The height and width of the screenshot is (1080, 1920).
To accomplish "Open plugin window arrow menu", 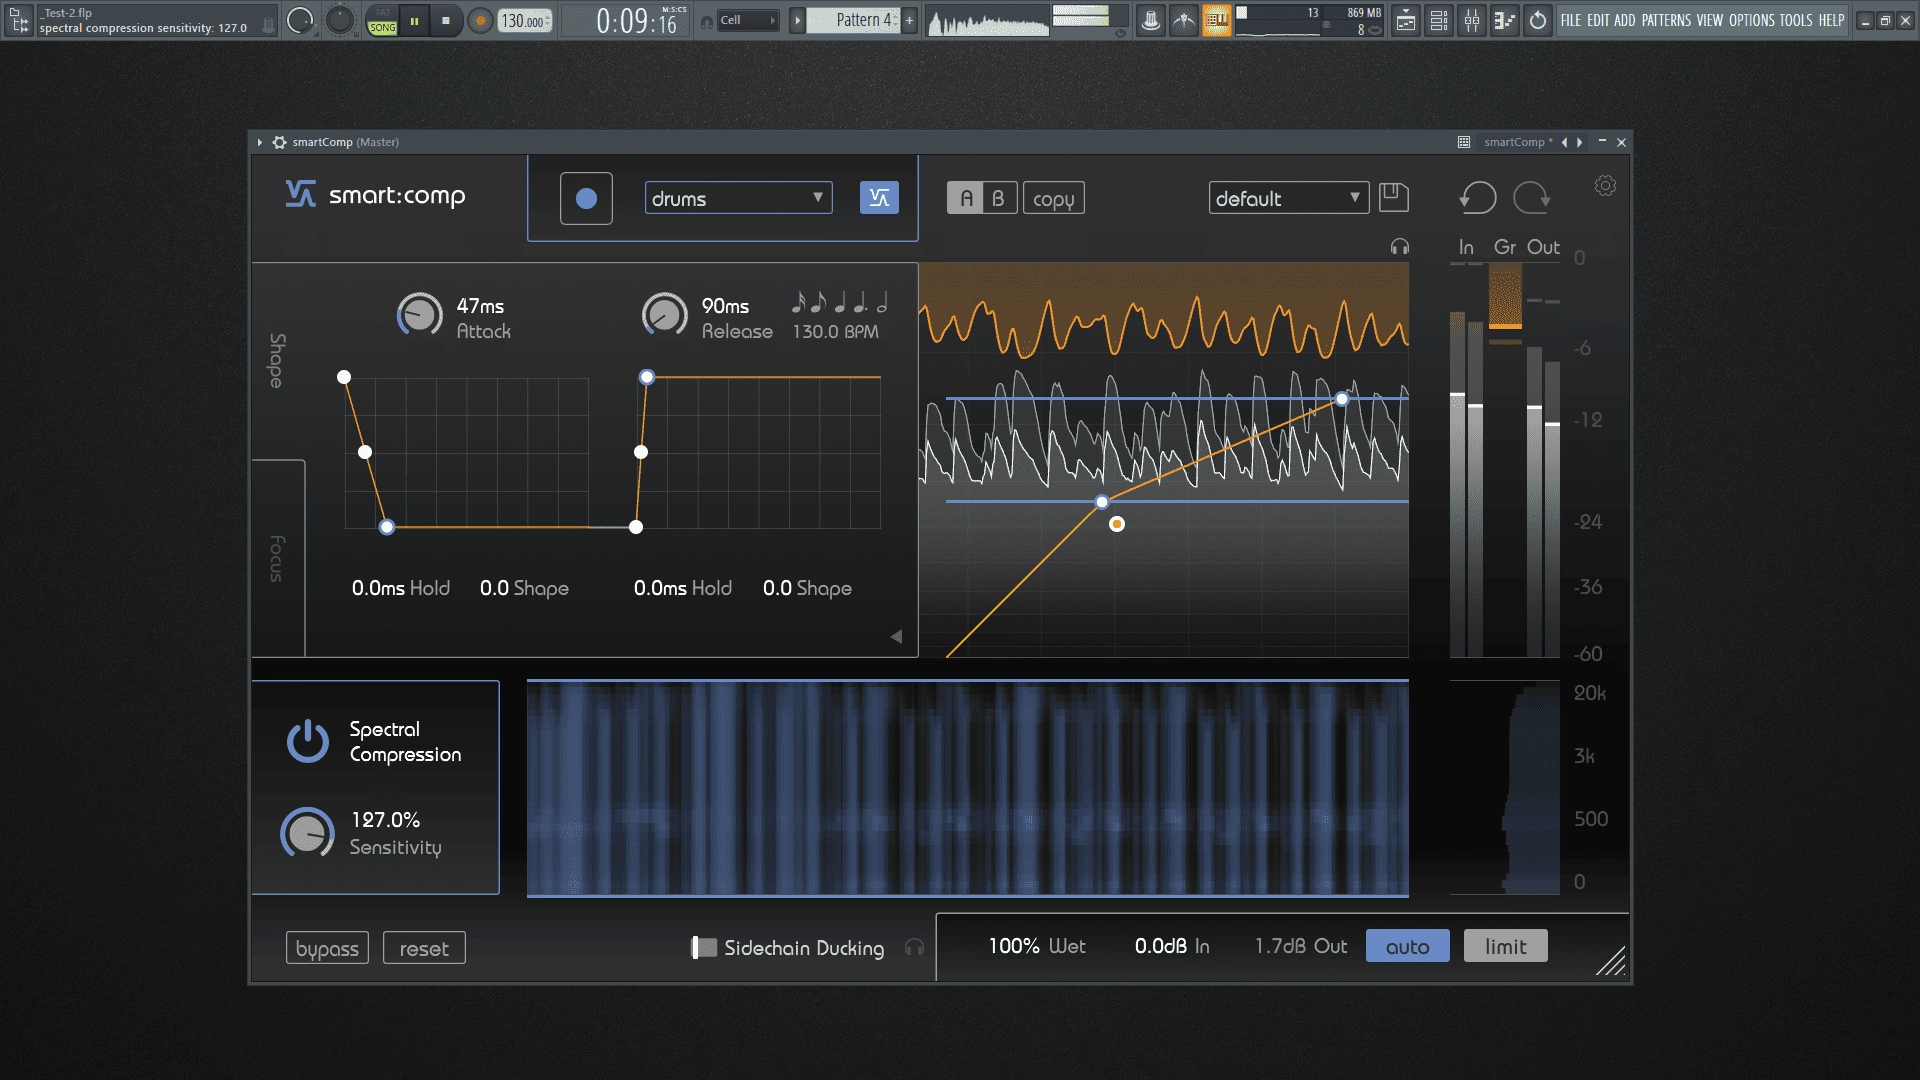I will pyautogui.click(x=260, y=142).
